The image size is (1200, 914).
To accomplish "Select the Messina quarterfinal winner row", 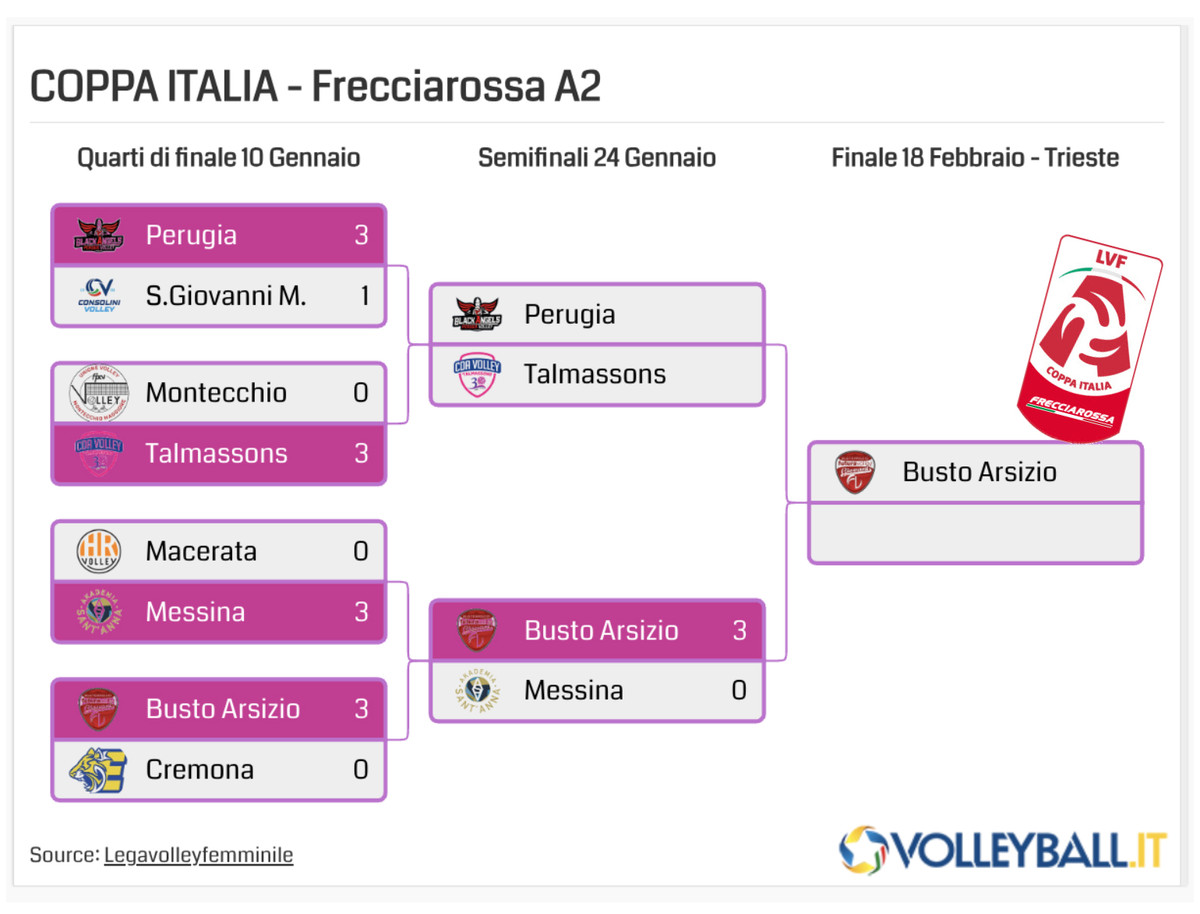I will [219, 611].
